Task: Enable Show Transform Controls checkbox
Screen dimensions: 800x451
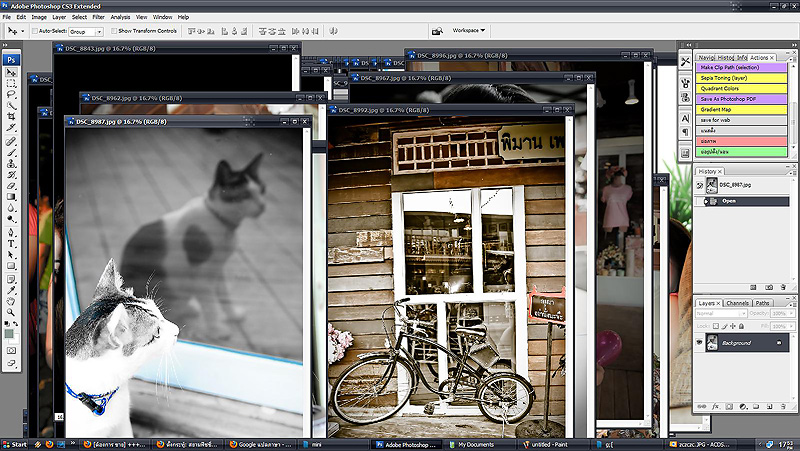Action: [x=114, y=31]
